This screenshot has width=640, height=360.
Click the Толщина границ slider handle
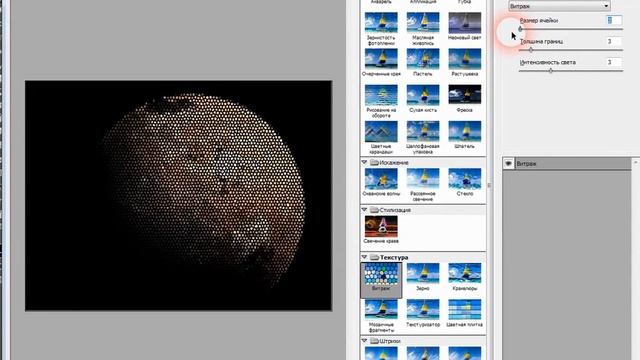(531, 50)
